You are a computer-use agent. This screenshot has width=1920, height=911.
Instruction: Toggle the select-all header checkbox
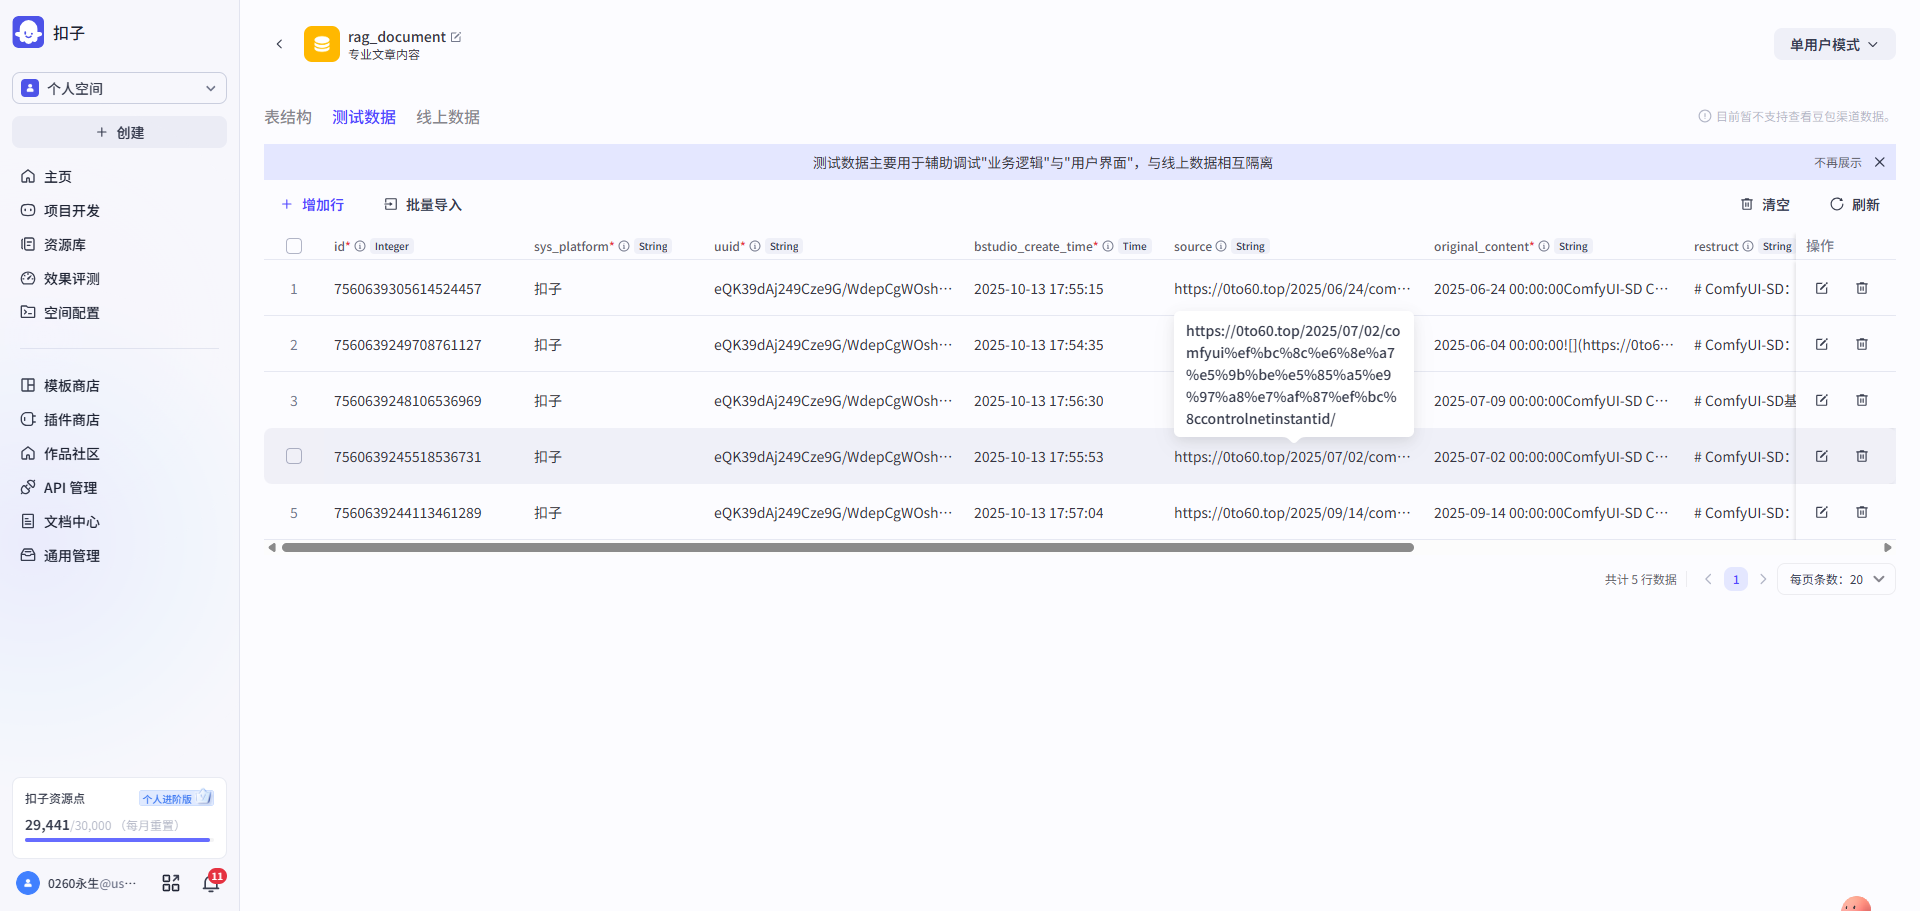294,246
